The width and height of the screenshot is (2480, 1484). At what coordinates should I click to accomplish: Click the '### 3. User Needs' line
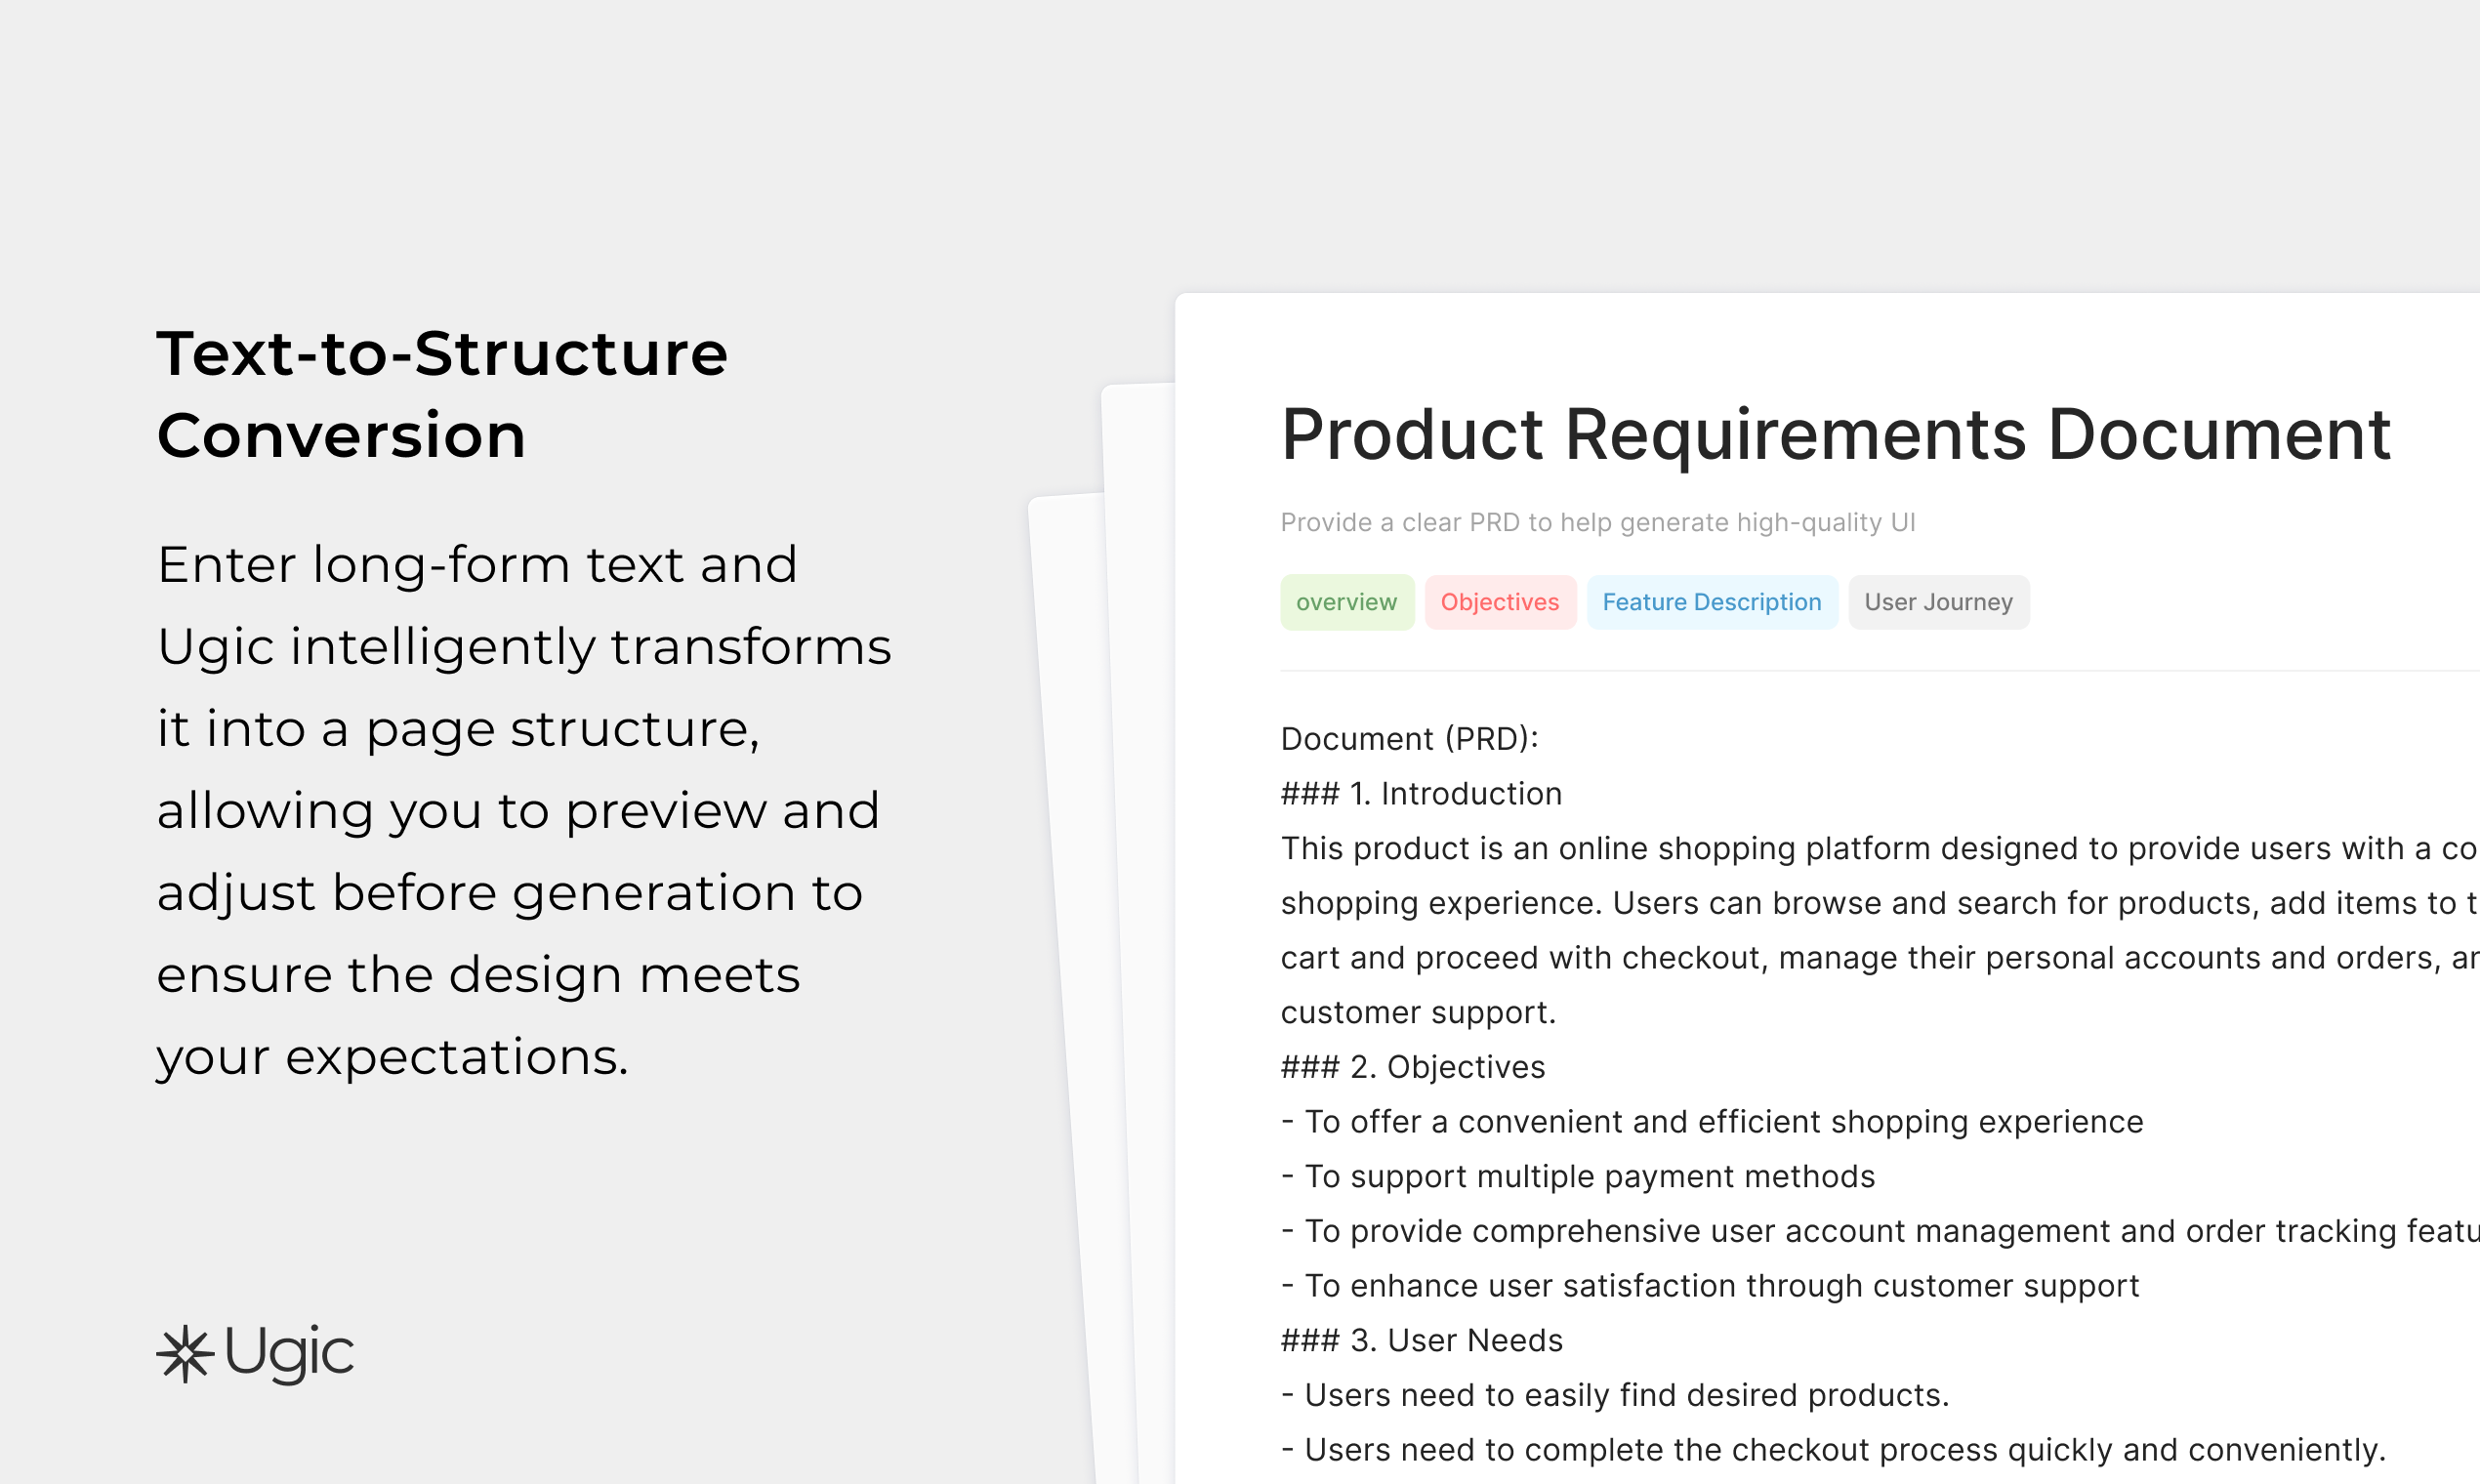pos(1421,1340)
